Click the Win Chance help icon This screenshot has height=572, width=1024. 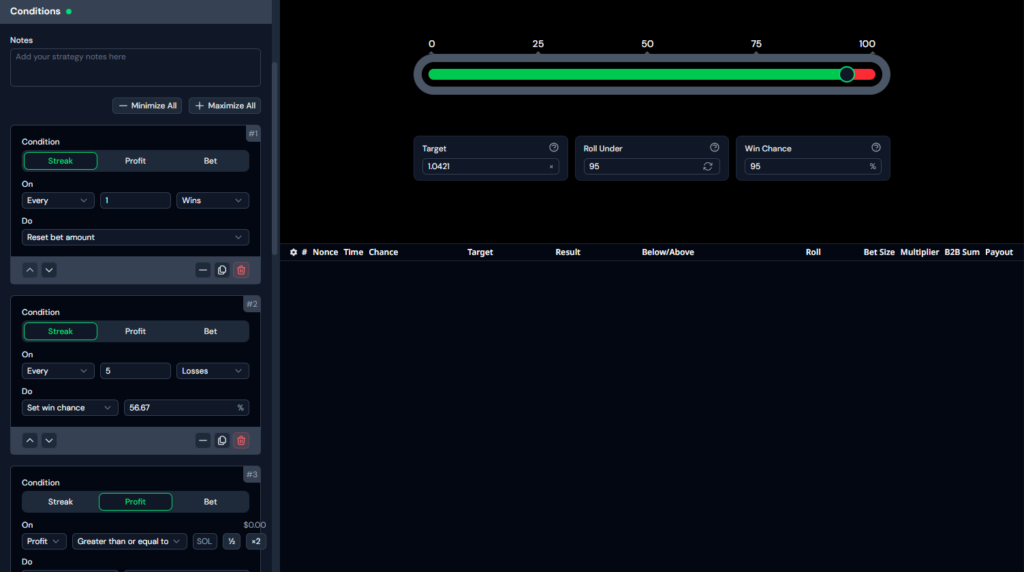tap(876, 148)
